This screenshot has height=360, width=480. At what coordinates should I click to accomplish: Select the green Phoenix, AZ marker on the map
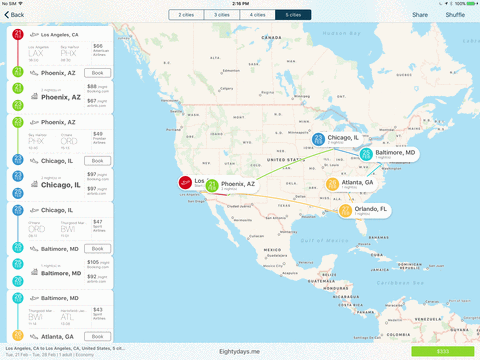212,186
